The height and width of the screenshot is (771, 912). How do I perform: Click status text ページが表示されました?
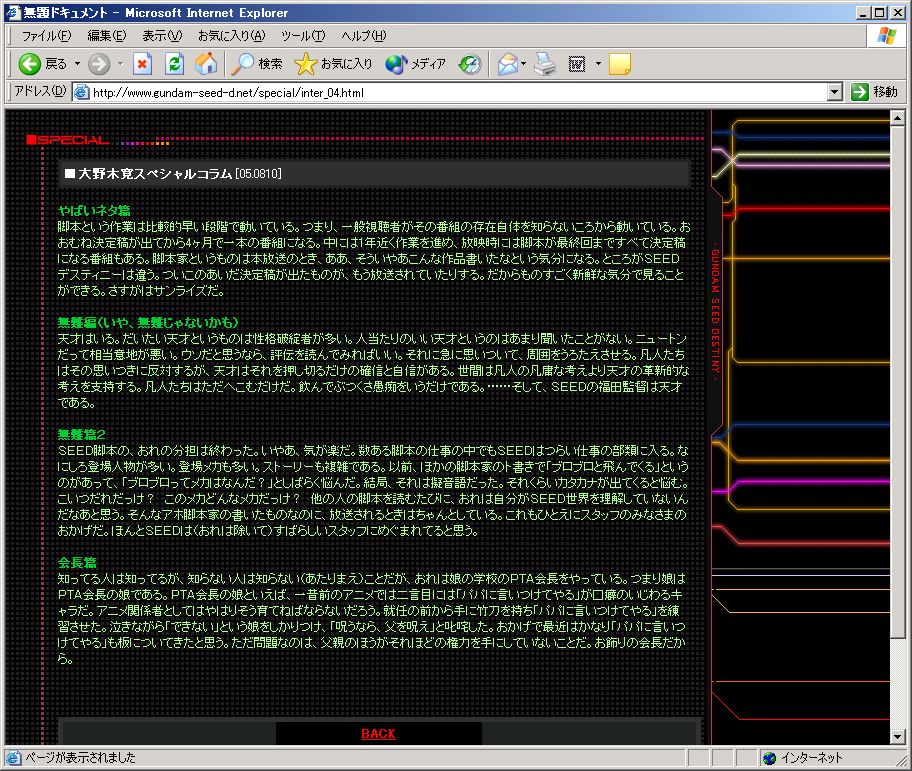tap(80, 758)
